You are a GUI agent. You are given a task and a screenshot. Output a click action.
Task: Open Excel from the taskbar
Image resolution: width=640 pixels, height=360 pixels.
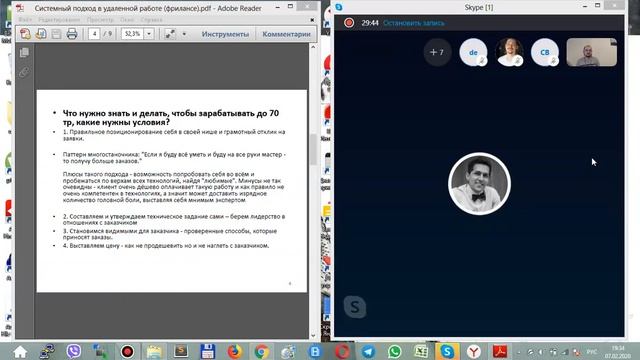coord(421,351)
